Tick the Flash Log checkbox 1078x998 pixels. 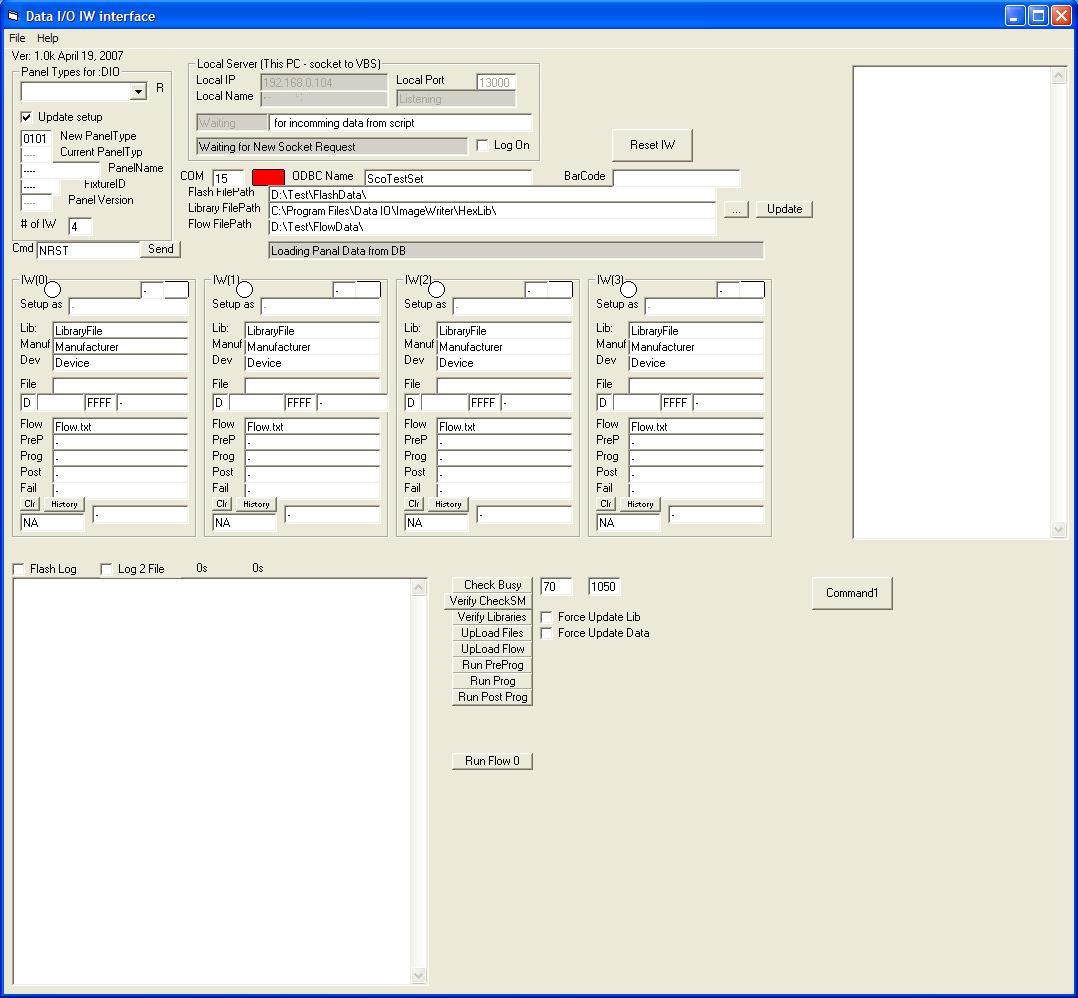pos(19,569)
